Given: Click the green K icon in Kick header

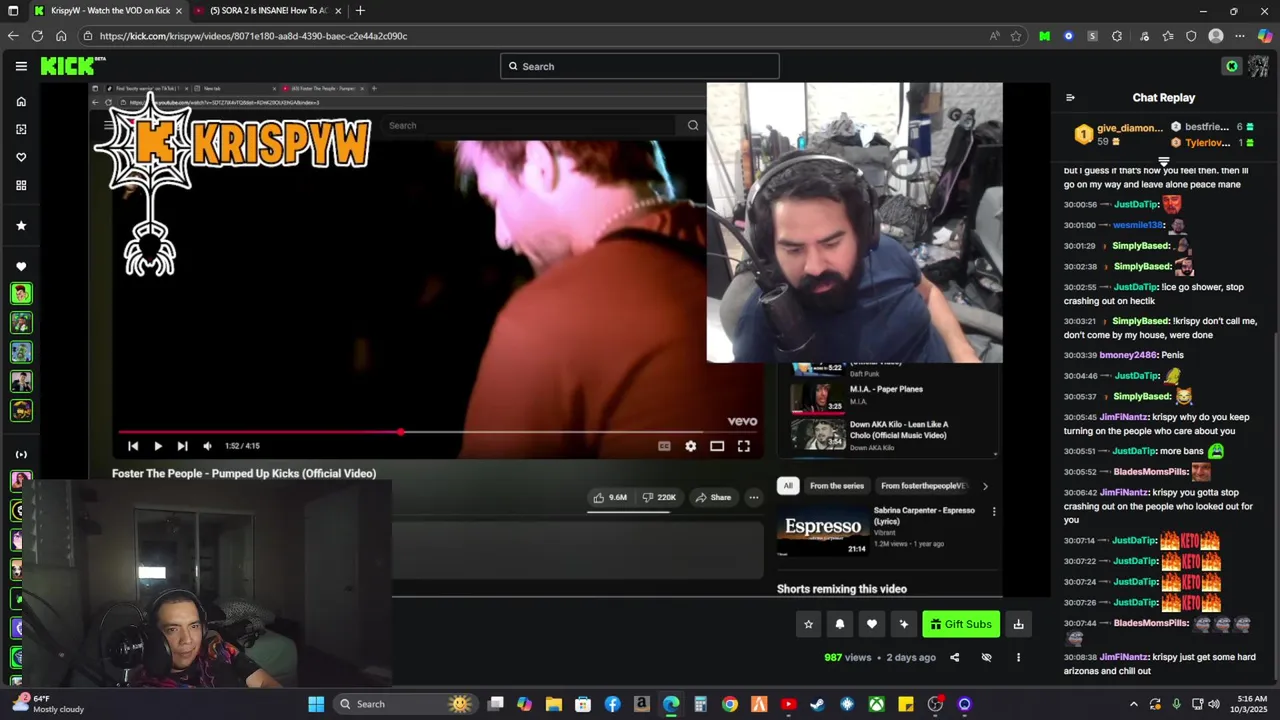Looking at the screenshot, I should [x=1232, y=66].
